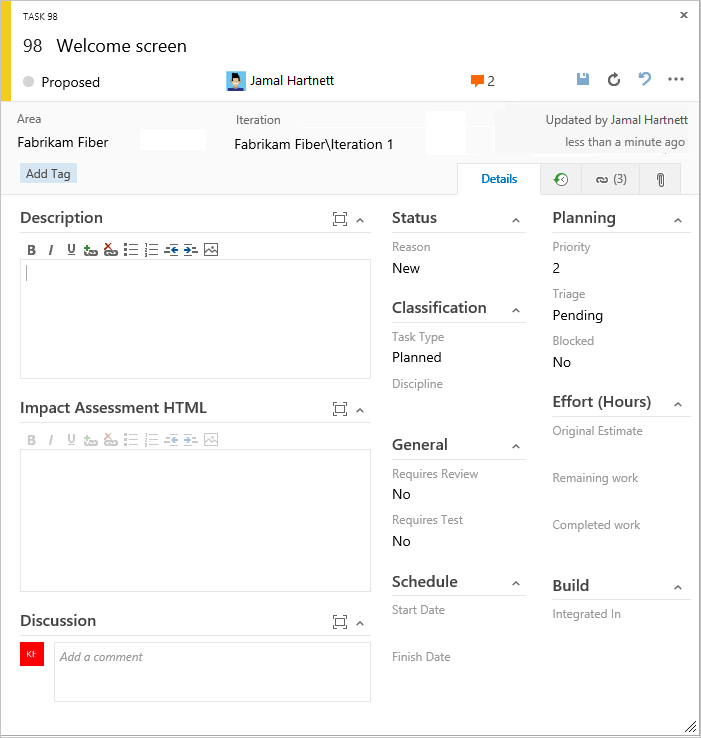Click Italic in the Impact Assessment toolbar
Image resolution: width=701 pixels, height=738 pixels.
pos(51,440)
